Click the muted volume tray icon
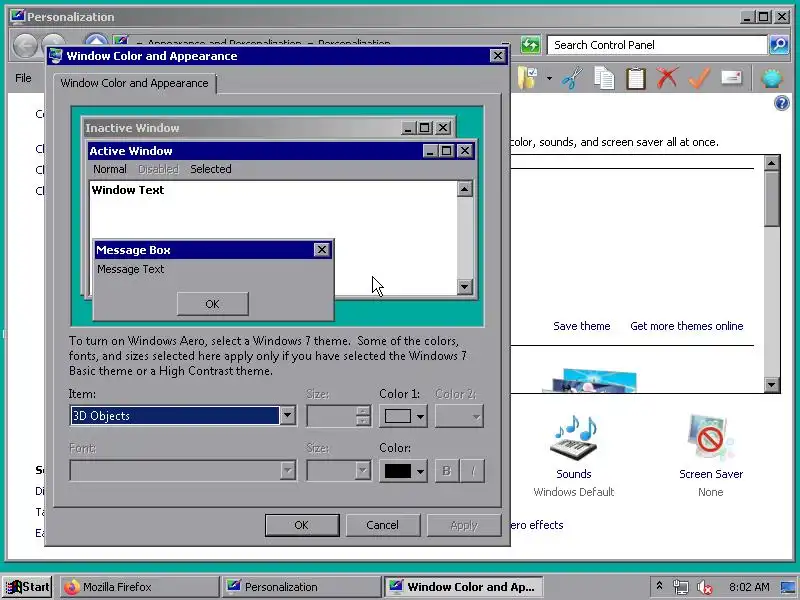 point(705,587)
